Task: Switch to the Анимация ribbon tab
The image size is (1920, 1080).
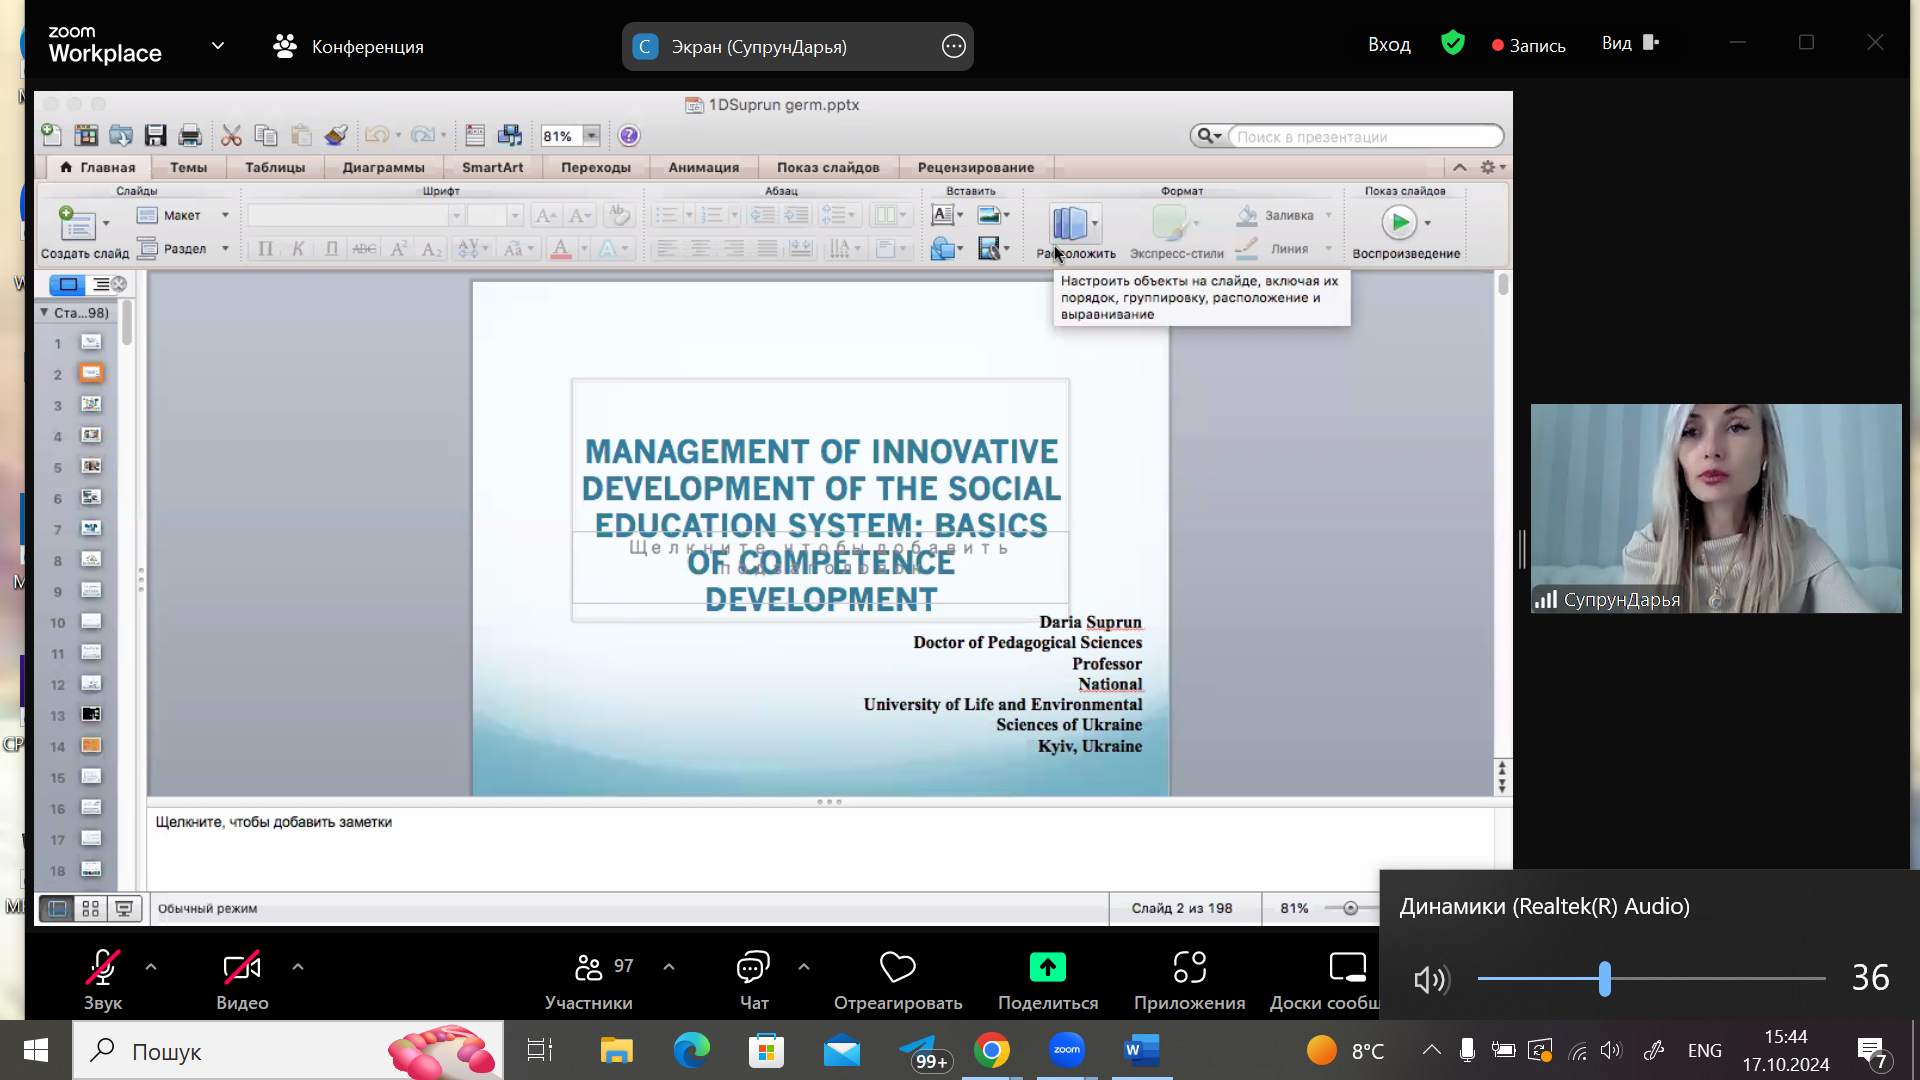Action: pyautogui.click(x=703, y=167)
